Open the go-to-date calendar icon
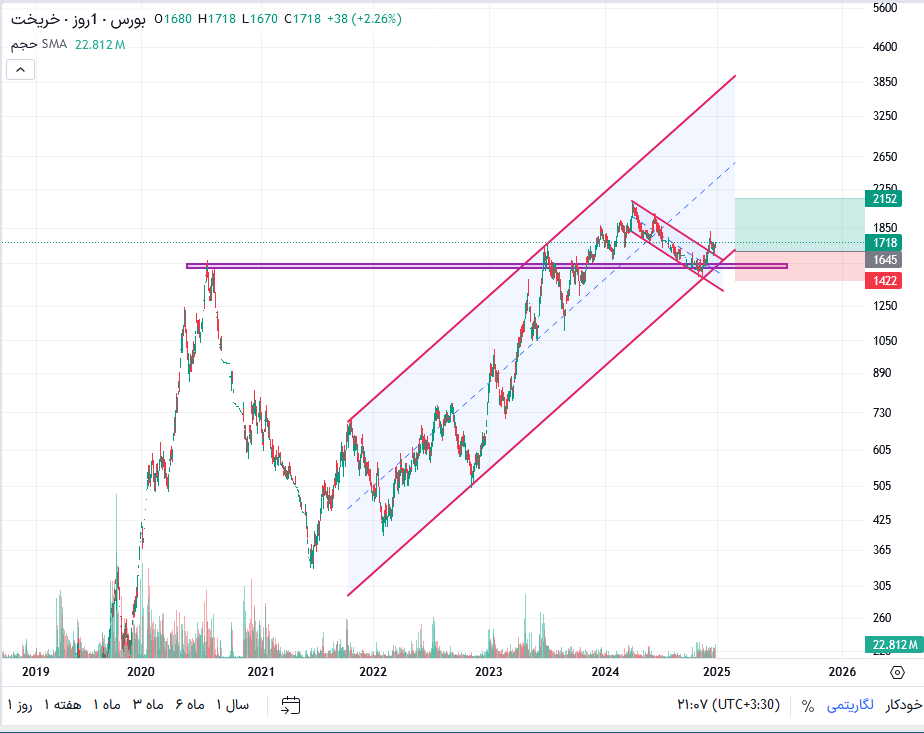The width and height of the screenshot is (924, 733). pyautogui.click(x=291, y=705)
